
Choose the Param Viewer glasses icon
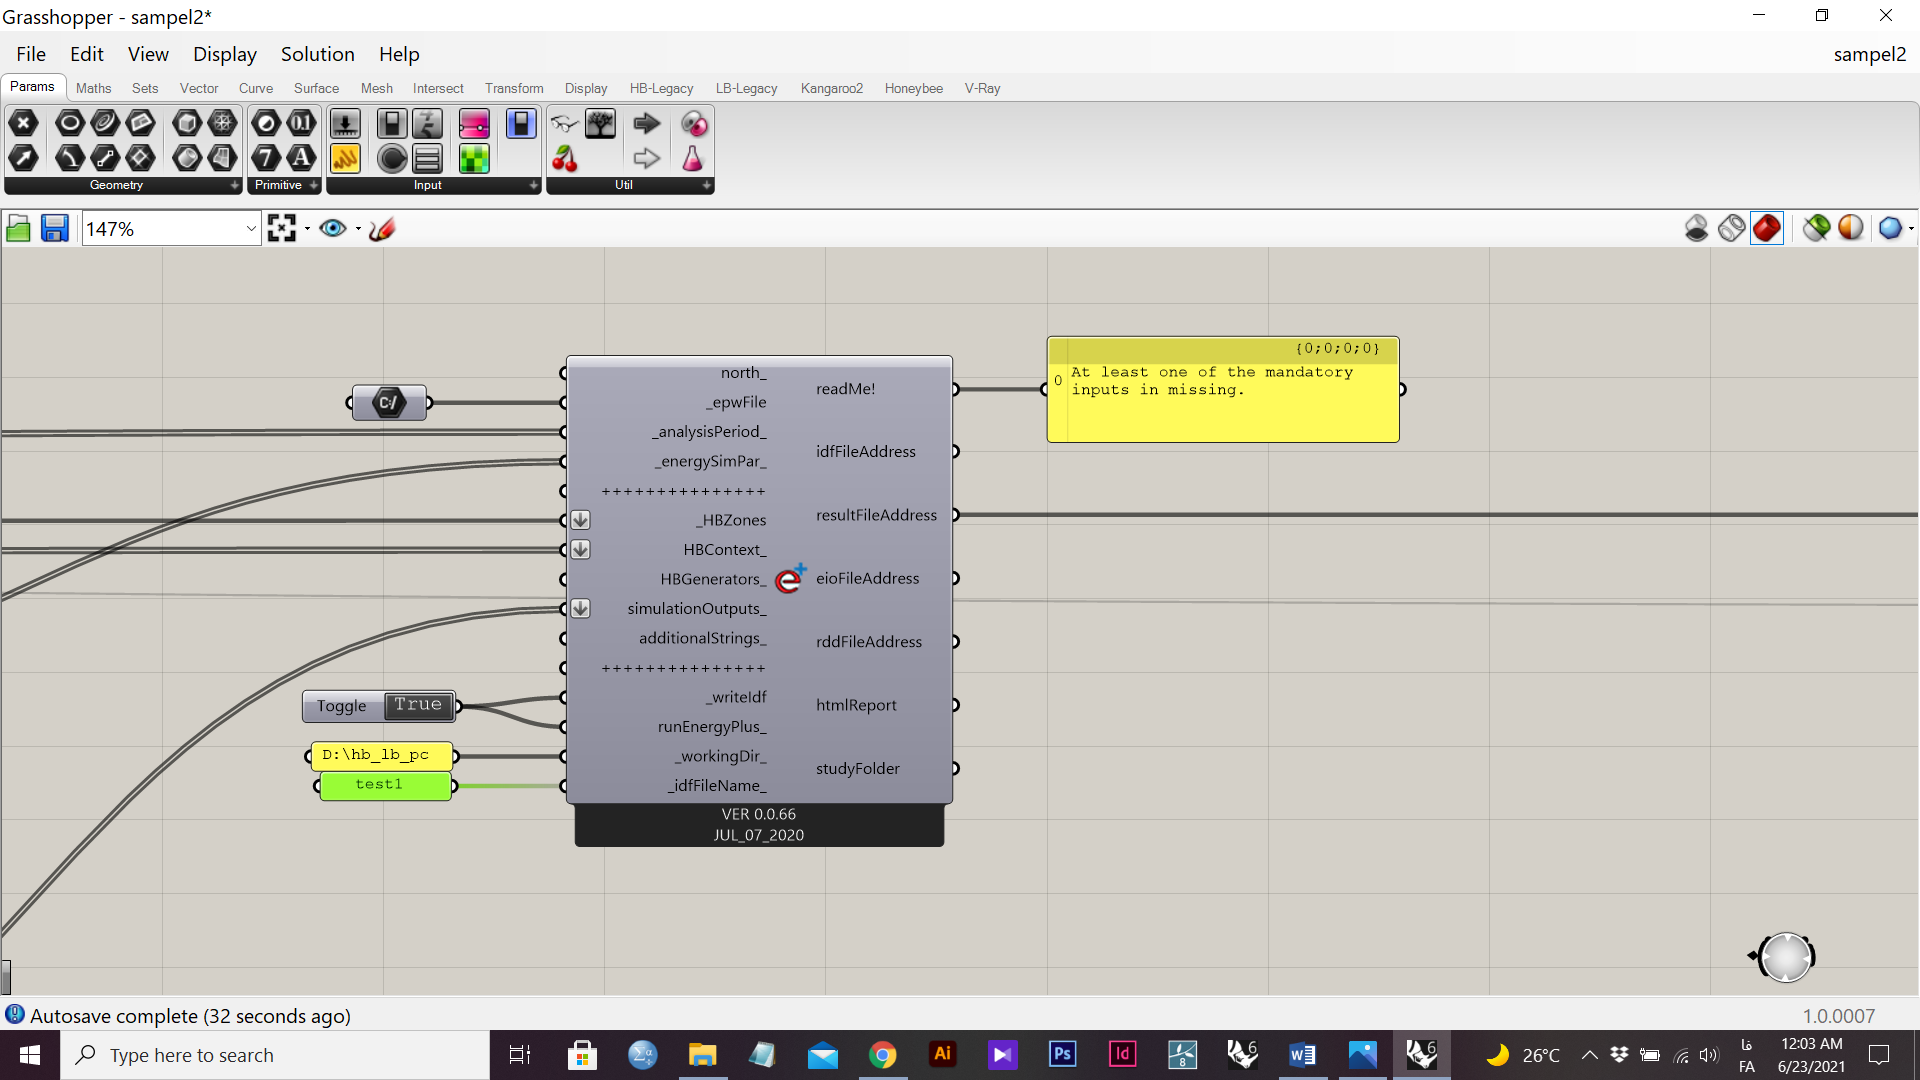click(x=565, y=124)
